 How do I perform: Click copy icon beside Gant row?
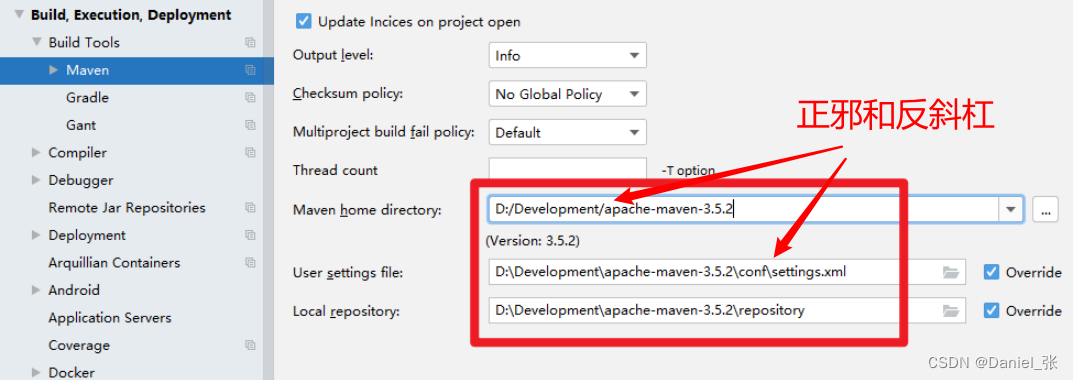[250, 125]
